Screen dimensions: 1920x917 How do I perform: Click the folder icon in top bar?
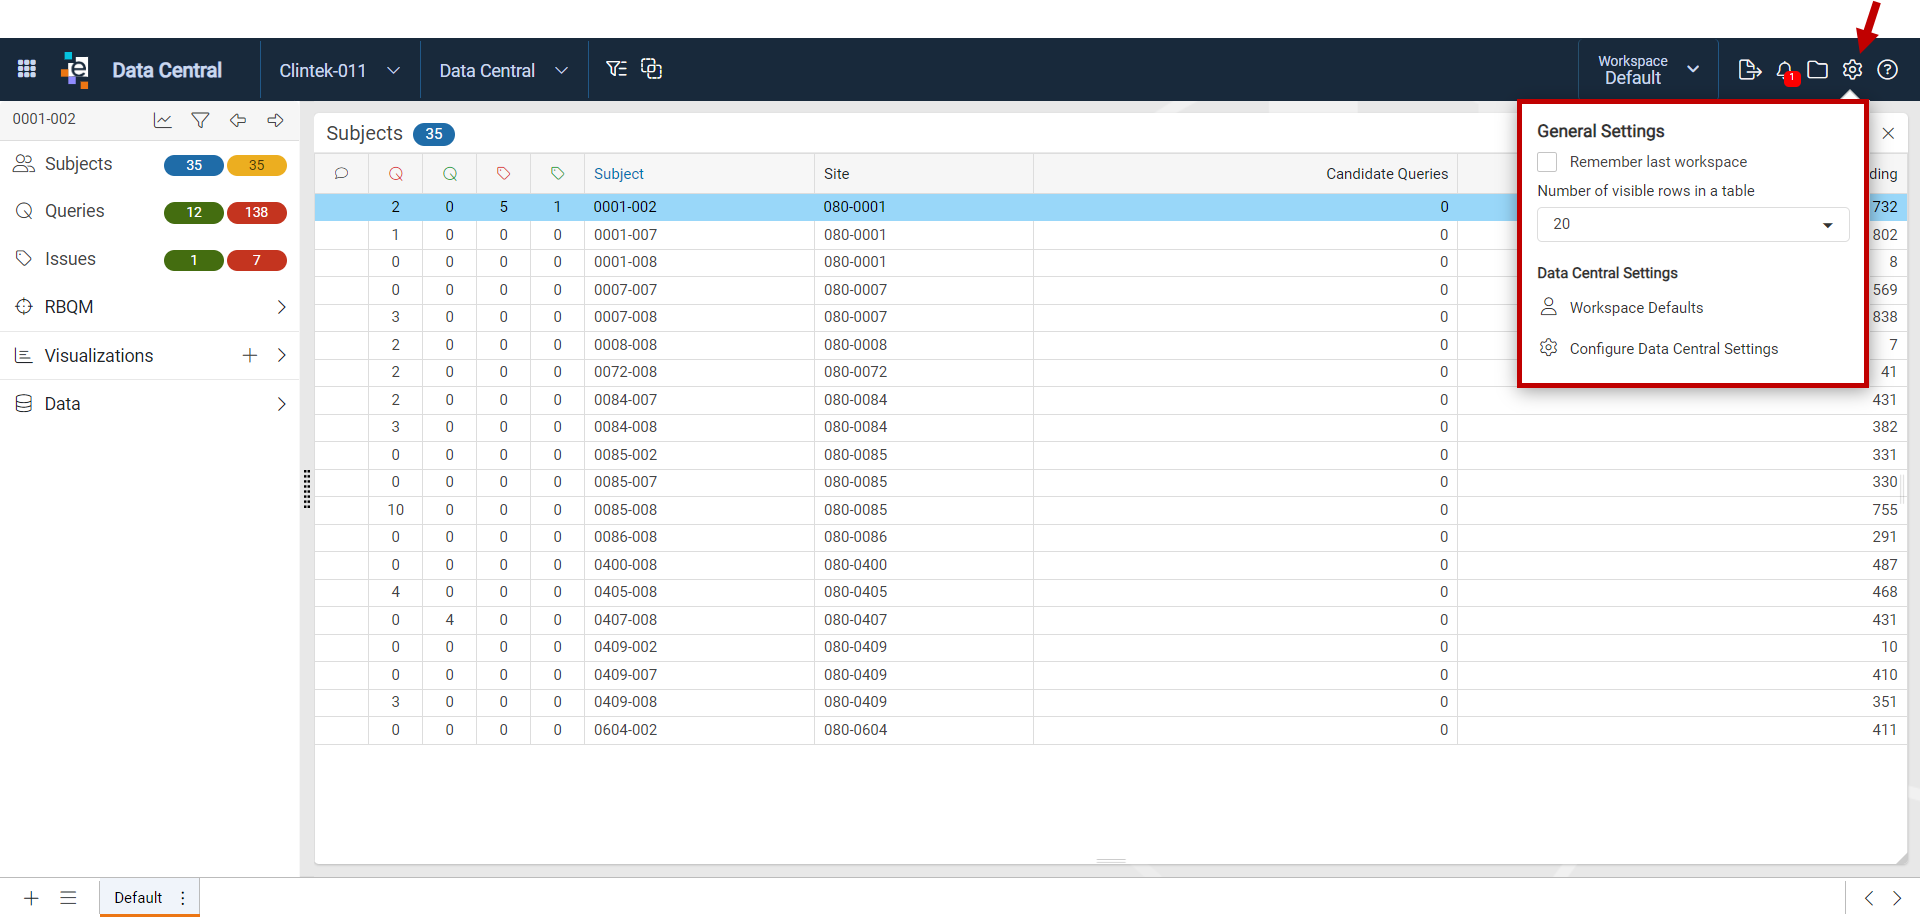click(x=1818, y=70)
